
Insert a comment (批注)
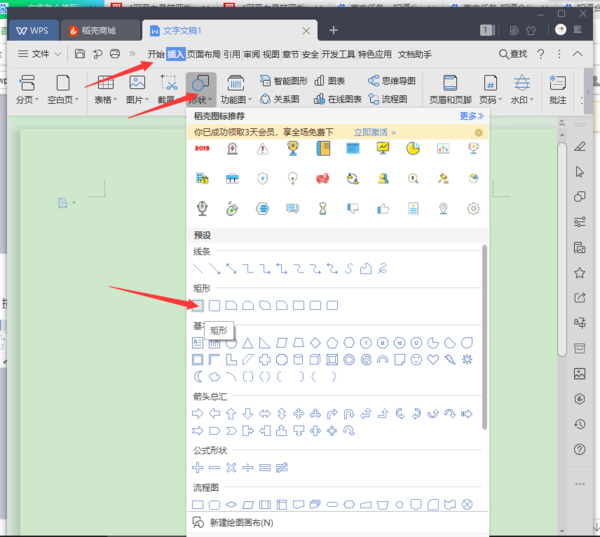[x=558, y=90]
